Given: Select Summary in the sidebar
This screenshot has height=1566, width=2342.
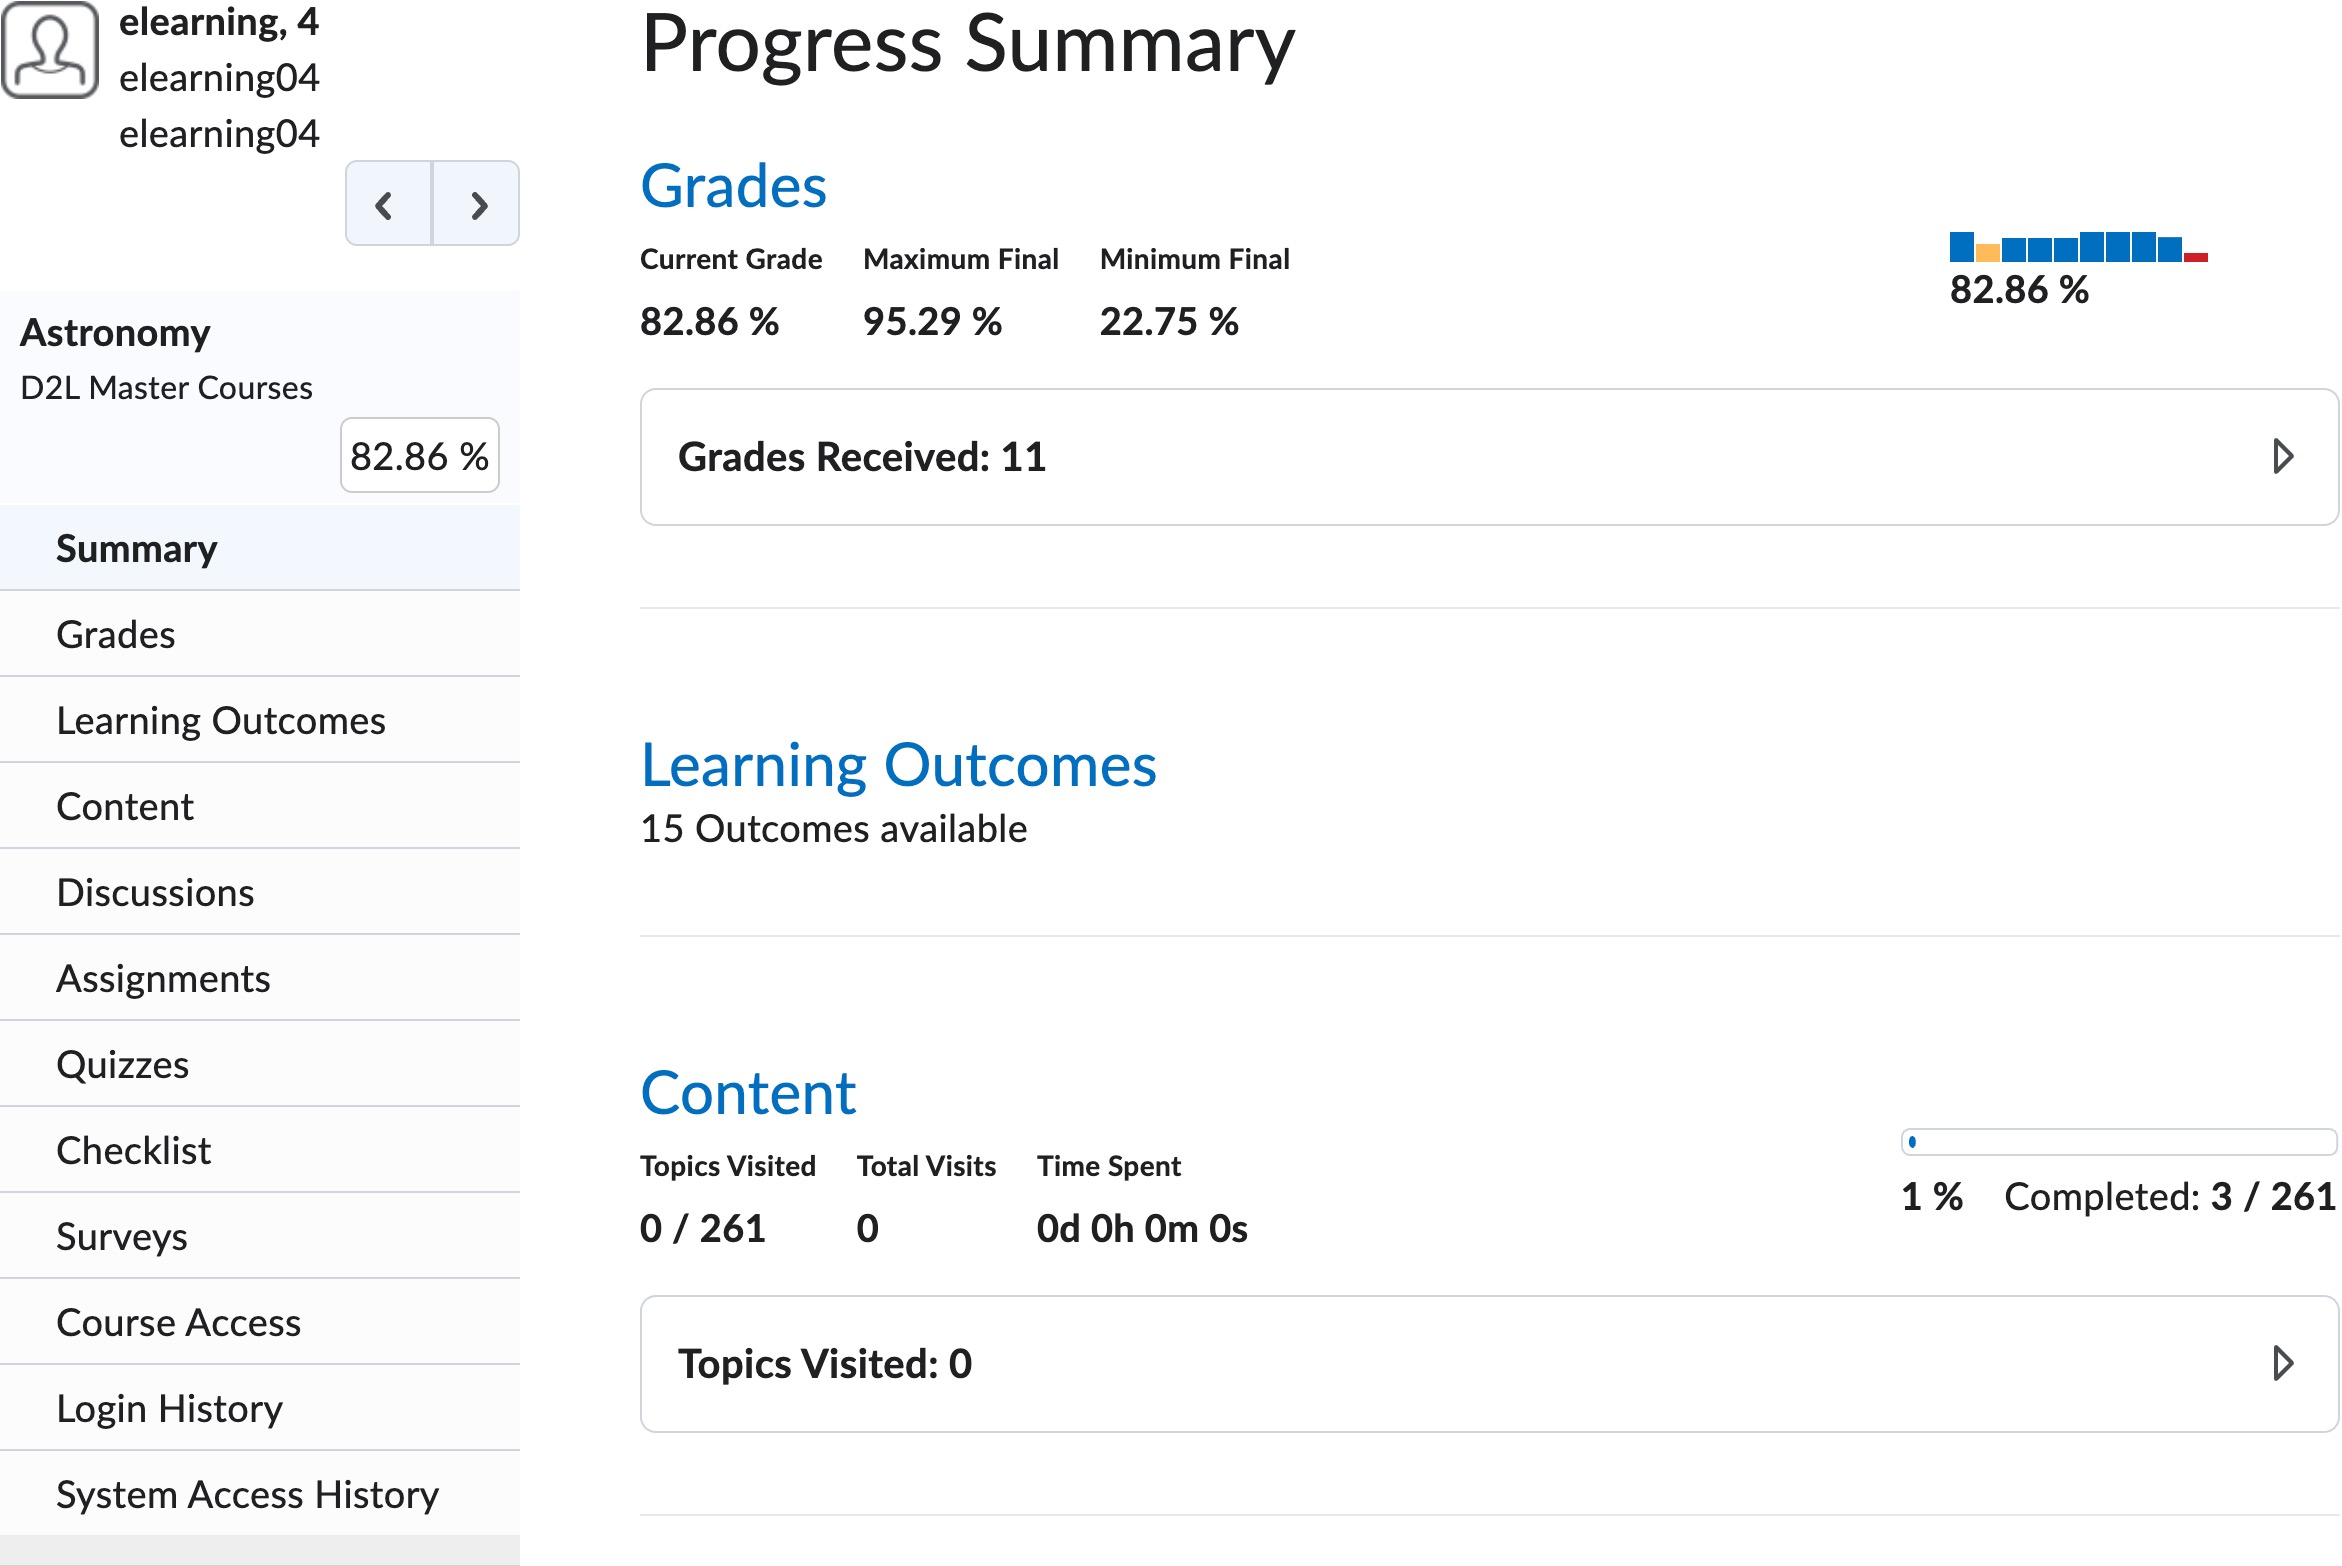Looking at the screenshot, I should (x=137, y=548).
